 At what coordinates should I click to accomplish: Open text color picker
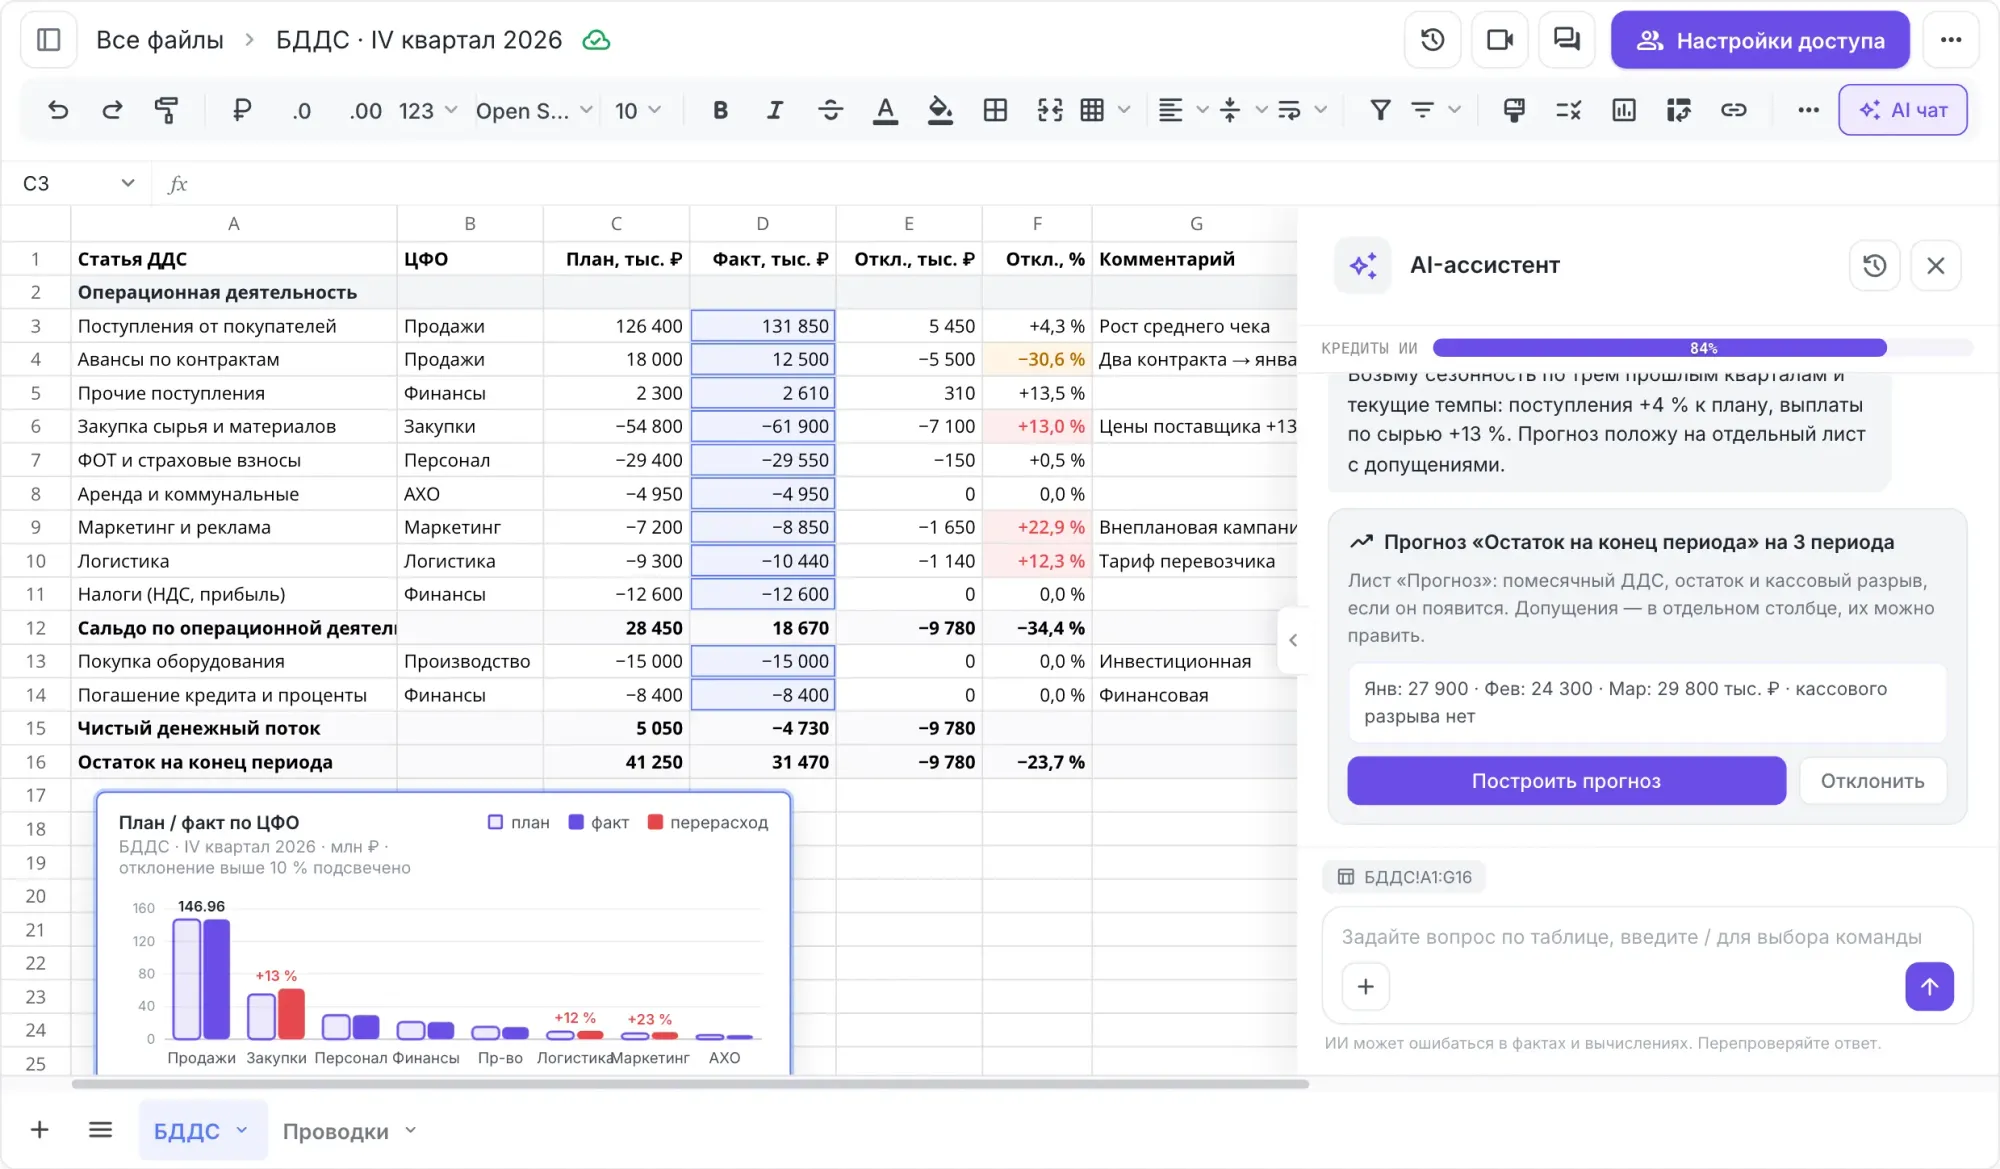[885, 110]
